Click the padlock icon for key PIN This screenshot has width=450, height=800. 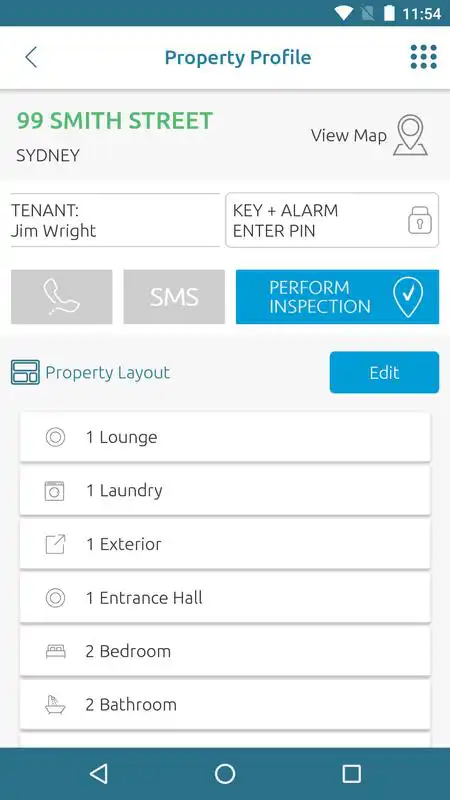coord(419,220)
